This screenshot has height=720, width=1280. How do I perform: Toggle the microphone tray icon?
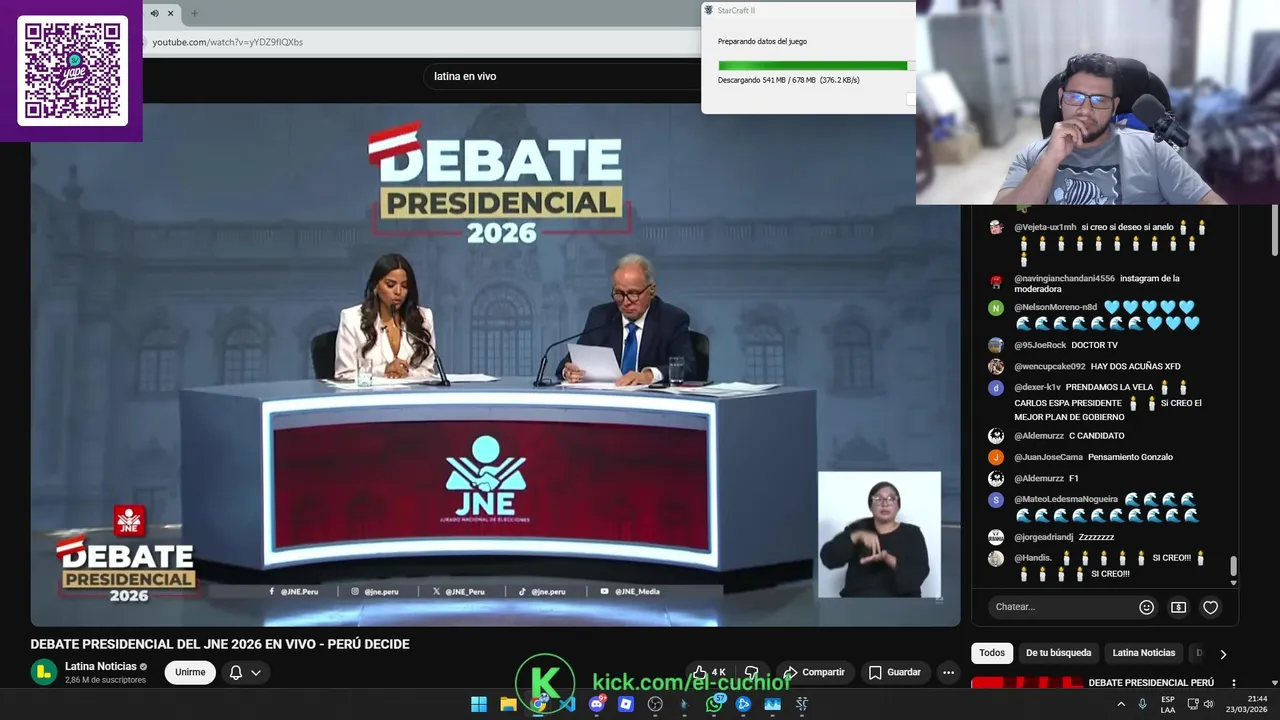pos(1142,704)
